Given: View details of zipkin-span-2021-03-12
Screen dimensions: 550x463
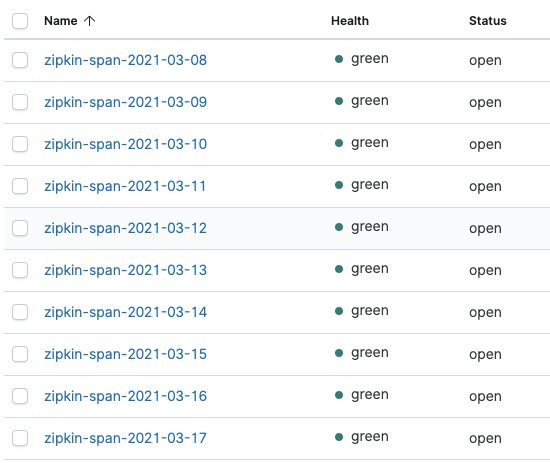Looking at the screenshot, I should [x=126, y=228].
